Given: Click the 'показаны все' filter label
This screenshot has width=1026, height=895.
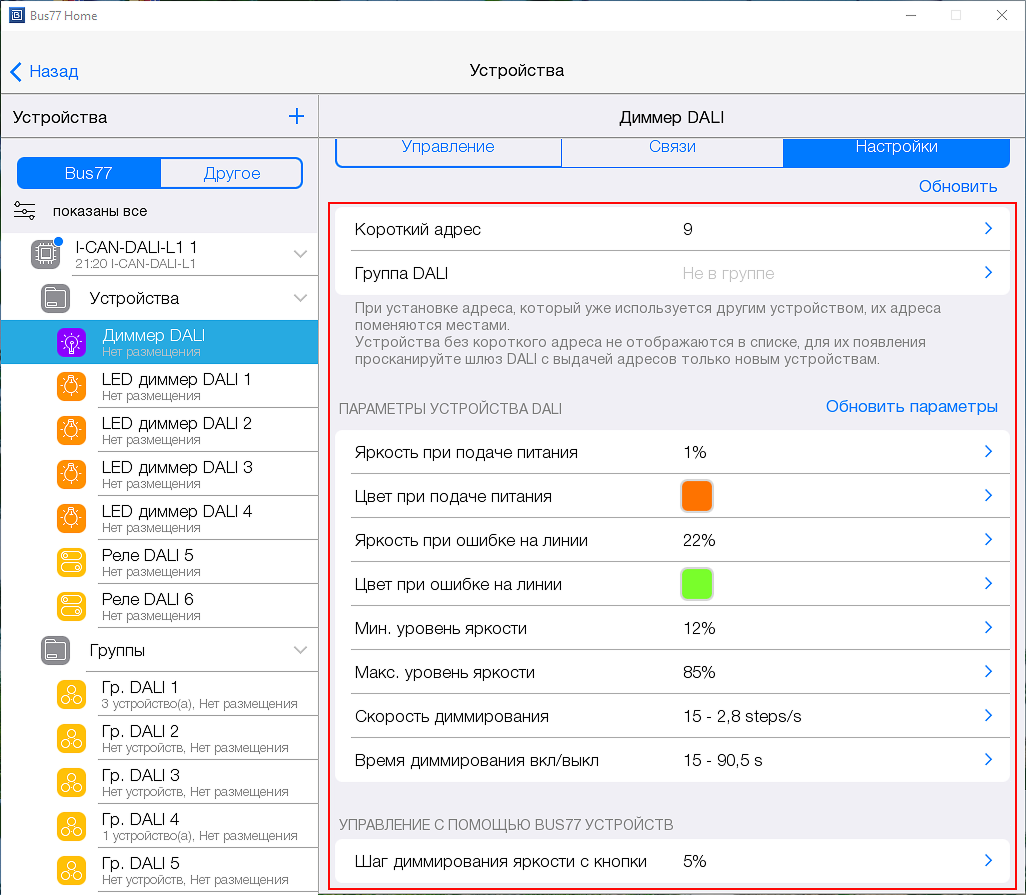Looking at the screenshot, I should (x=100, y=211).
